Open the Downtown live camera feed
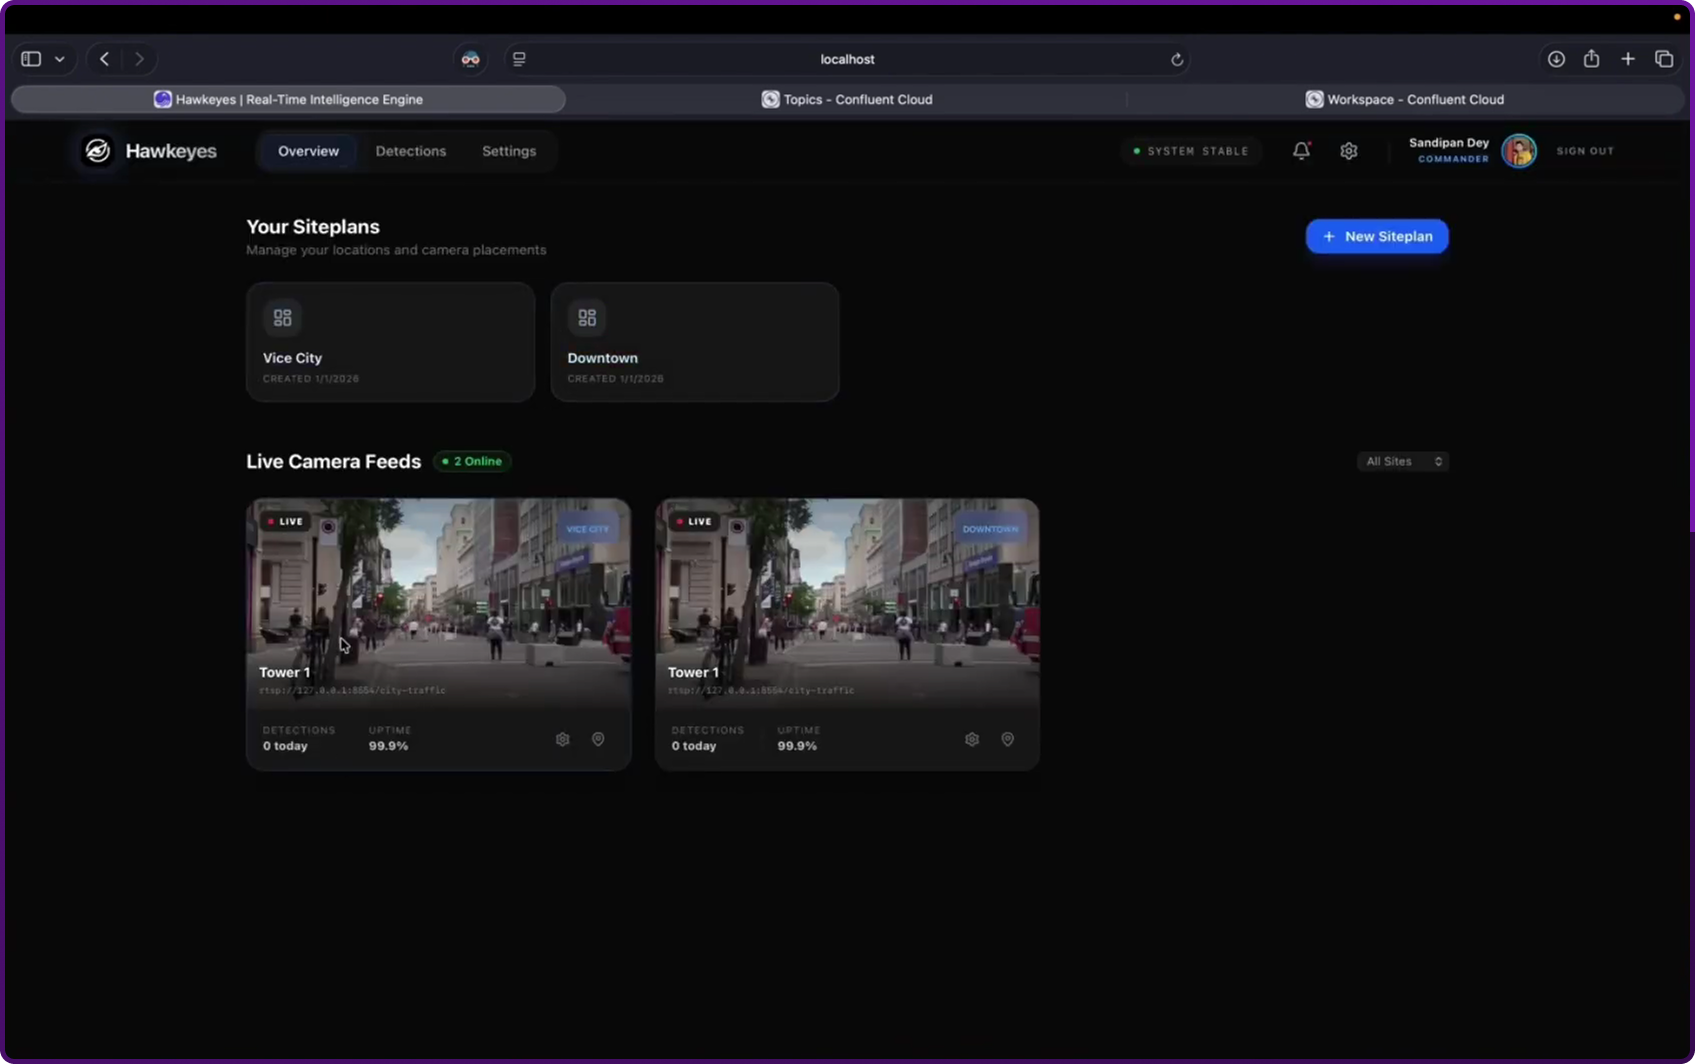Image resolution: width=1695 pixels, height=1064 pixels. coord(847,604)
